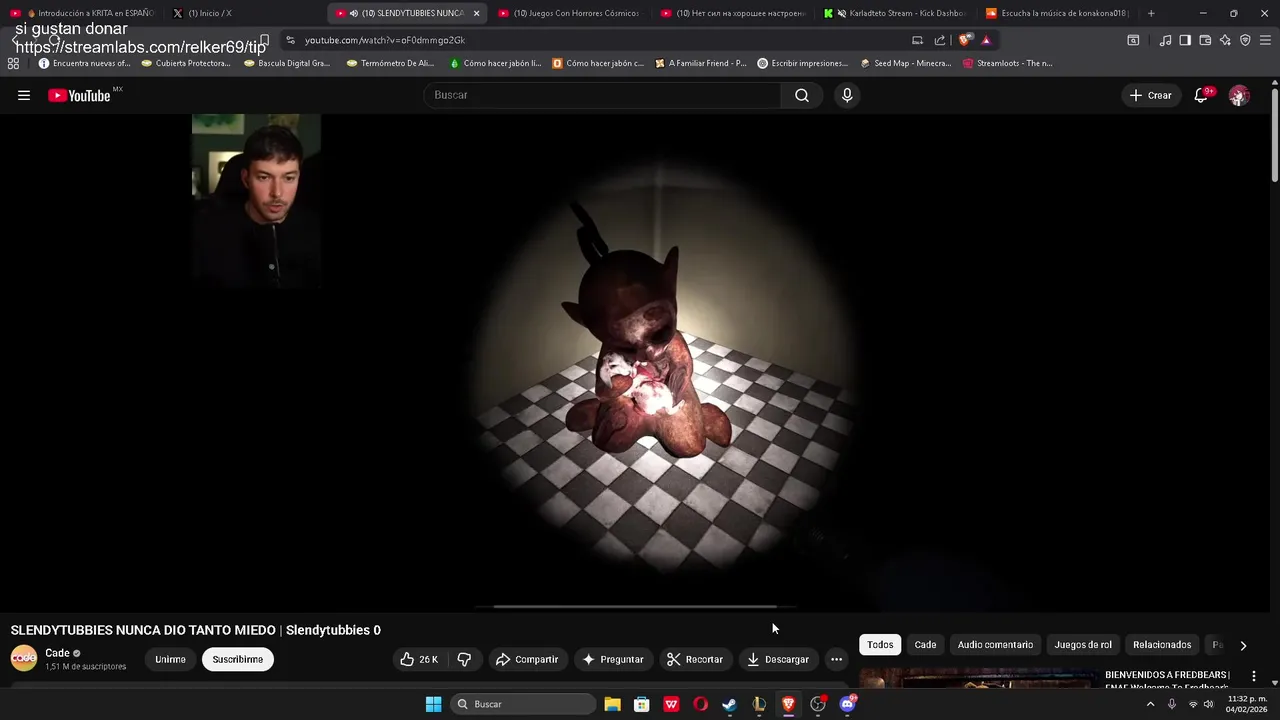Open Brave Rewards triangle icon

click(986, 40)
